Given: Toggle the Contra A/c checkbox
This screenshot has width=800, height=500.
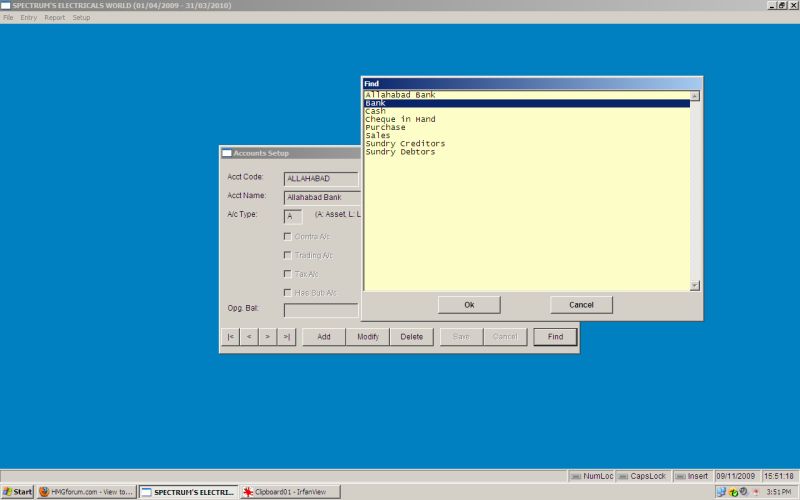Looking at the screenshot, I should pyautogui.click(x=288, y=237).
